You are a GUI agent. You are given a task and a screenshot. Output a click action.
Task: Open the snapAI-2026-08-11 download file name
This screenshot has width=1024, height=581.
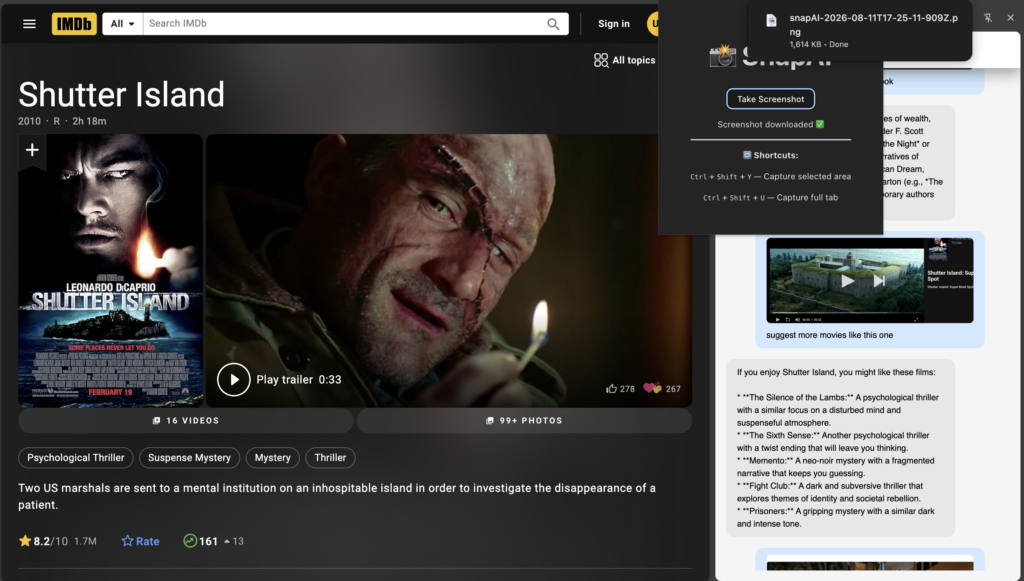point(873,25)
